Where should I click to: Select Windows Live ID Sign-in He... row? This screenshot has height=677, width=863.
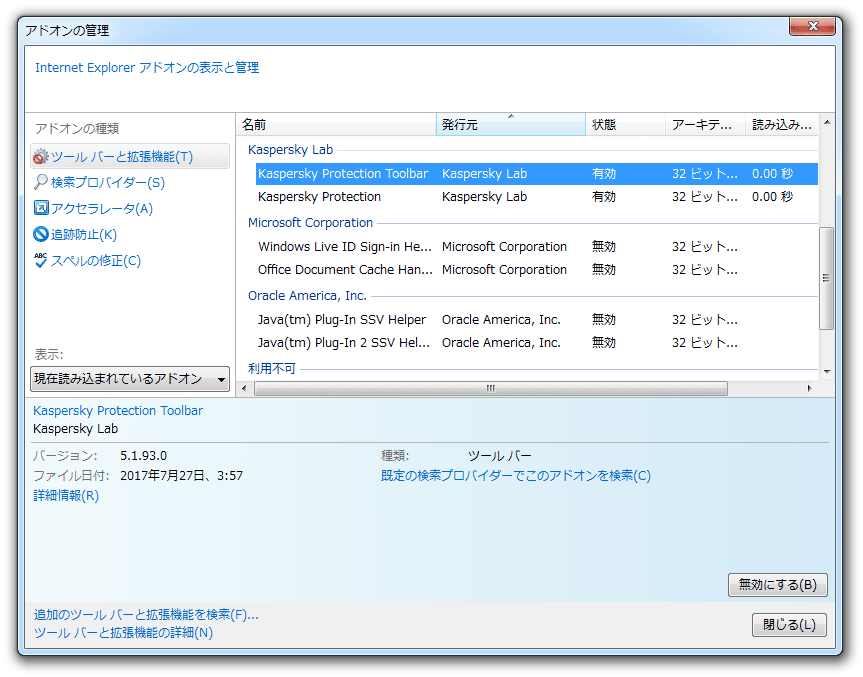point(537,247)
